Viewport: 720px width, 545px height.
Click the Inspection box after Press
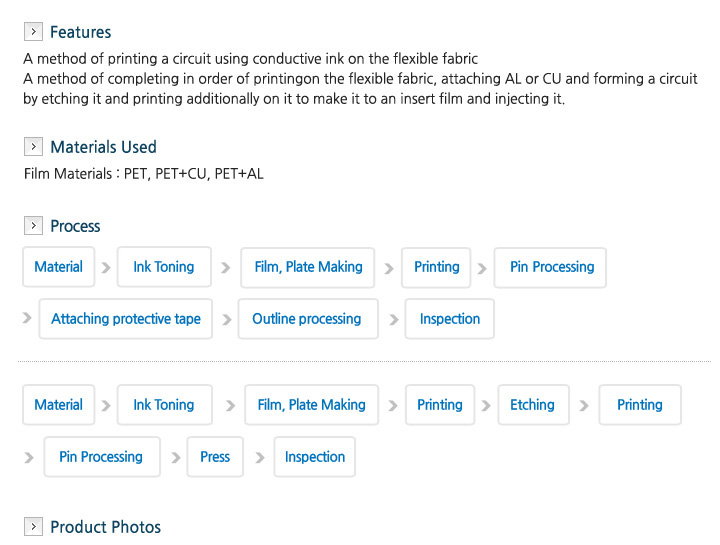coord(315,457)
